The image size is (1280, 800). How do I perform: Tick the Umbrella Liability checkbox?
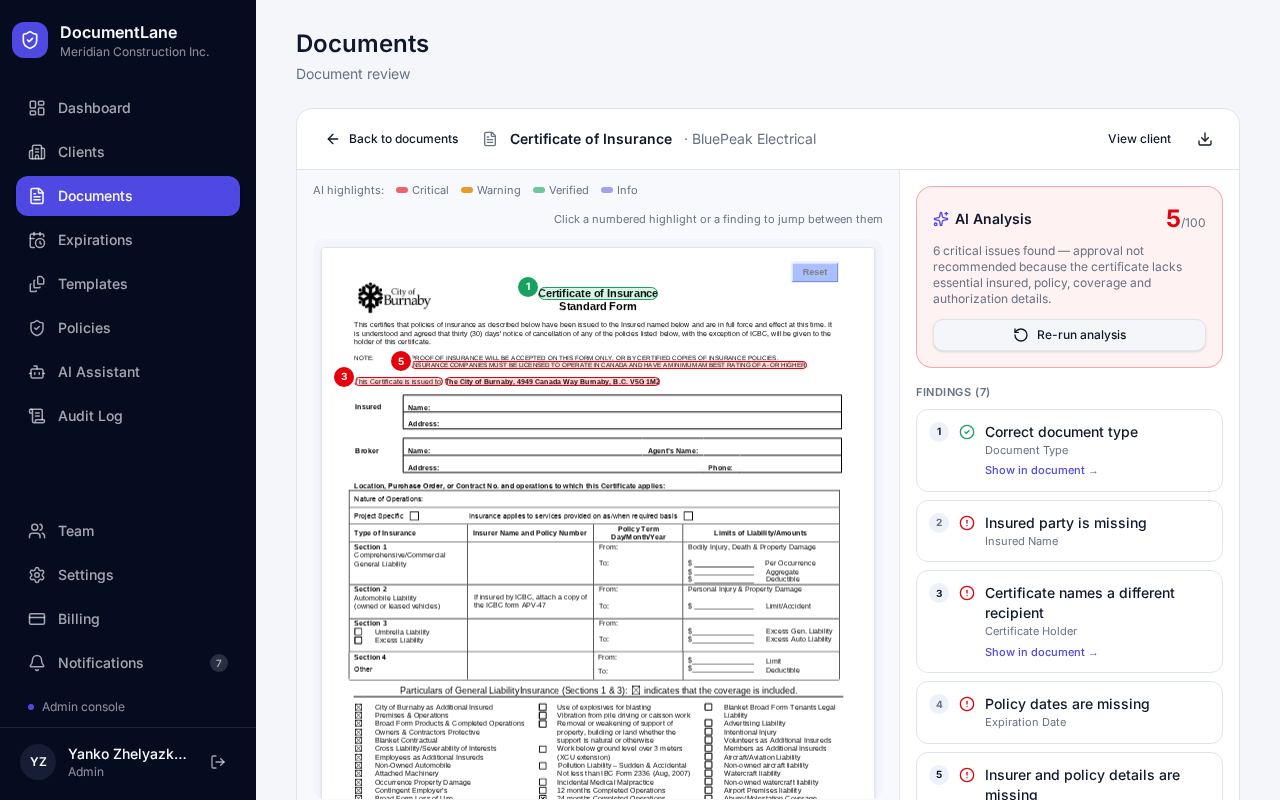click(x=359, y=632)
